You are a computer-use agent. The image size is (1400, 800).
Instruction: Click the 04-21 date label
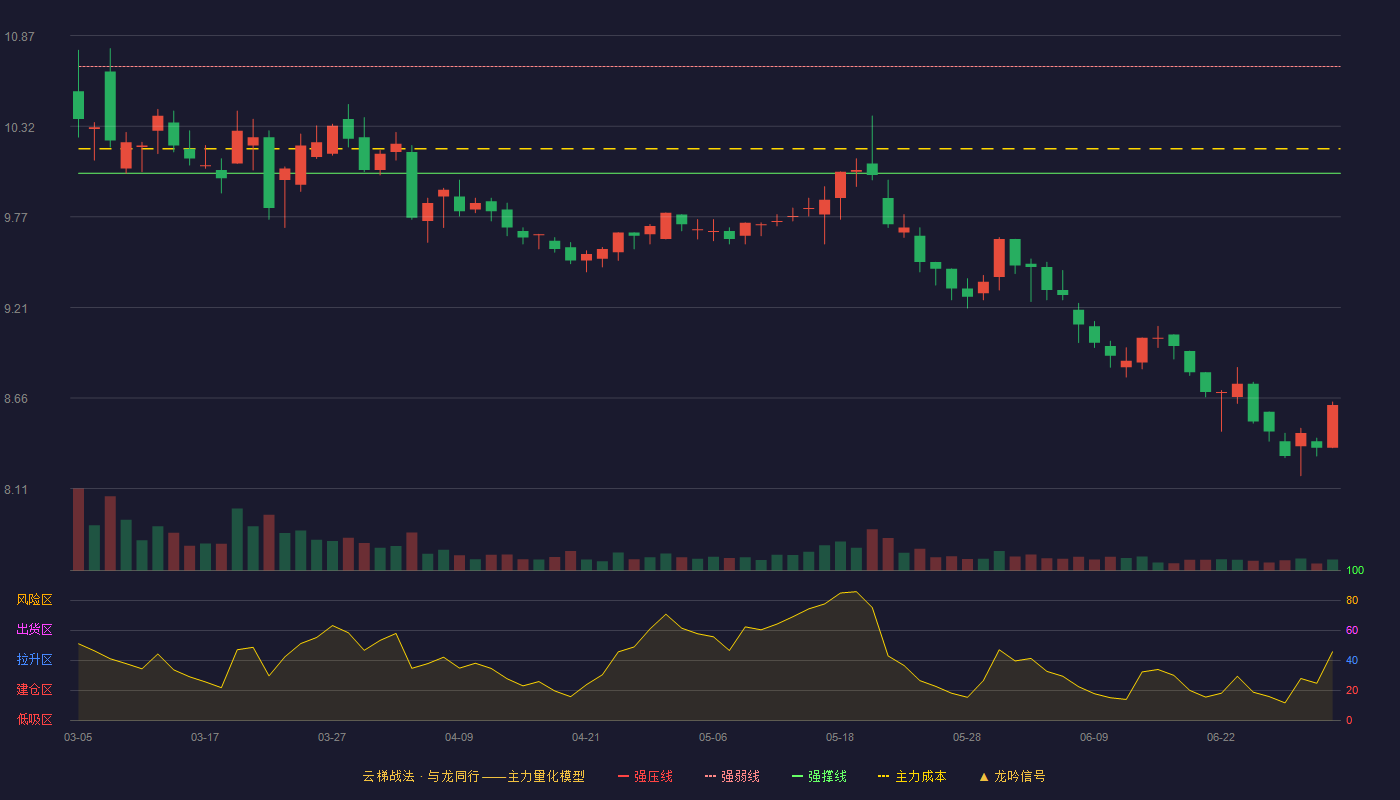(586, 737)
